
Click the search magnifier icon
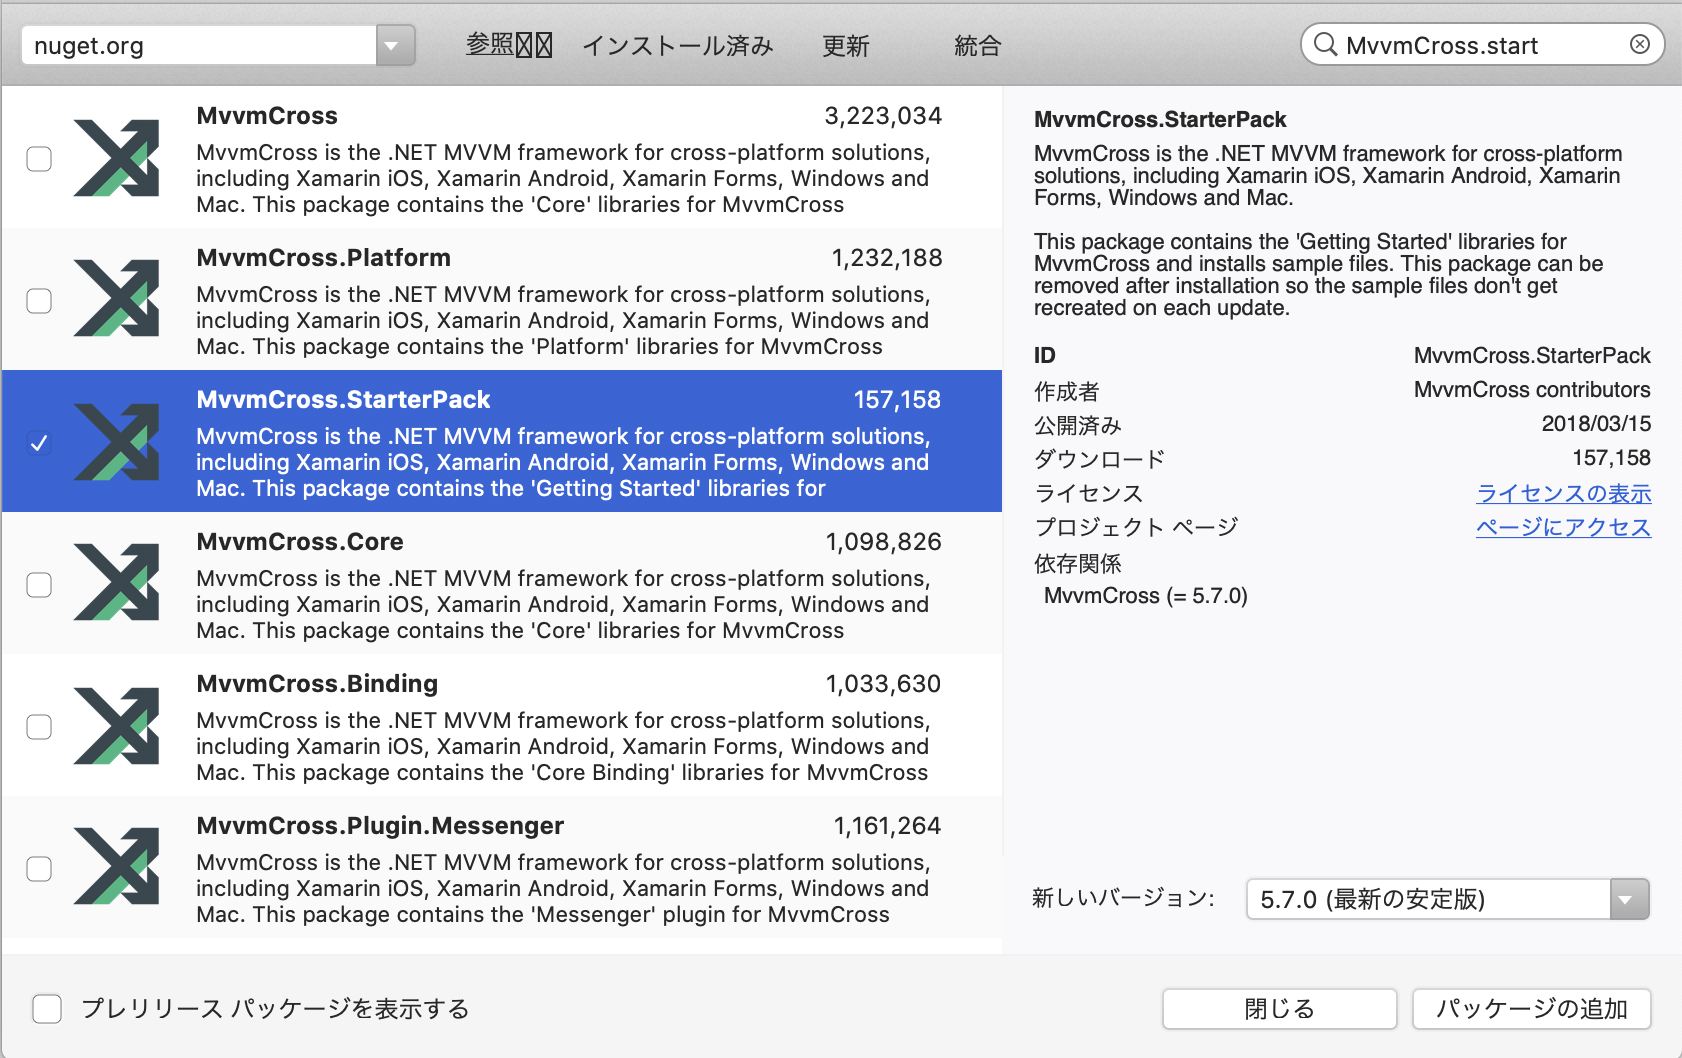(x=1324, y=44)
